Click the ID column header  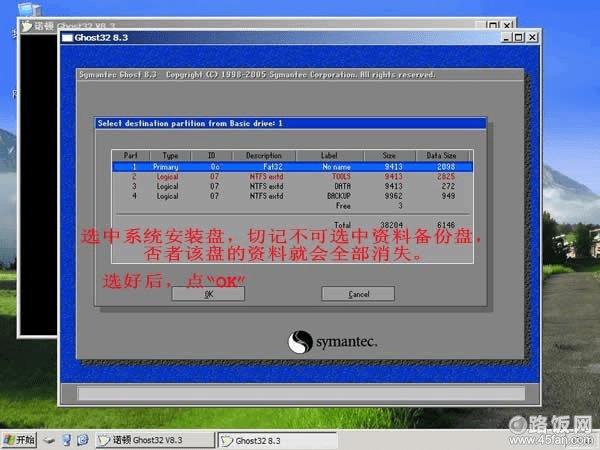tap(212, 155)
